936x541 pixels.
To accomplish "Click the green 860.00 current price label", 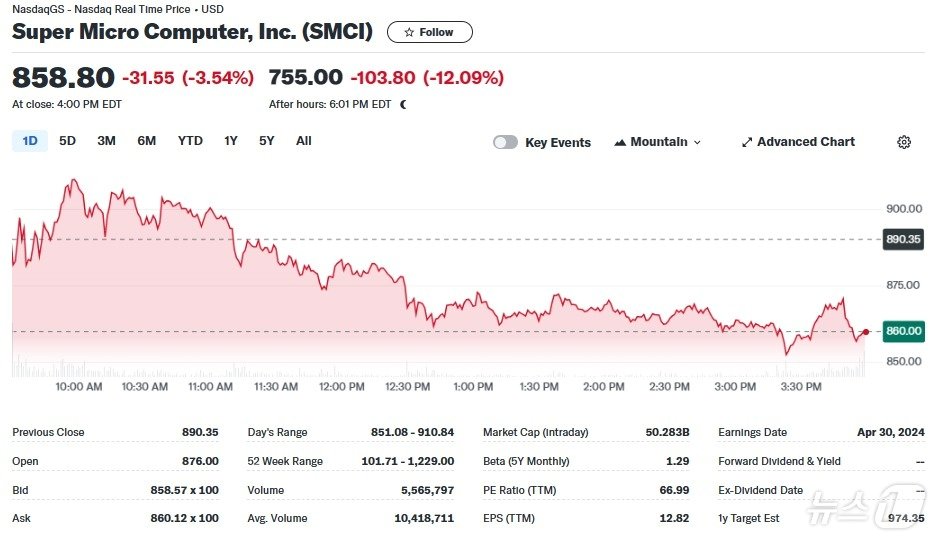I will click(903, 331).
